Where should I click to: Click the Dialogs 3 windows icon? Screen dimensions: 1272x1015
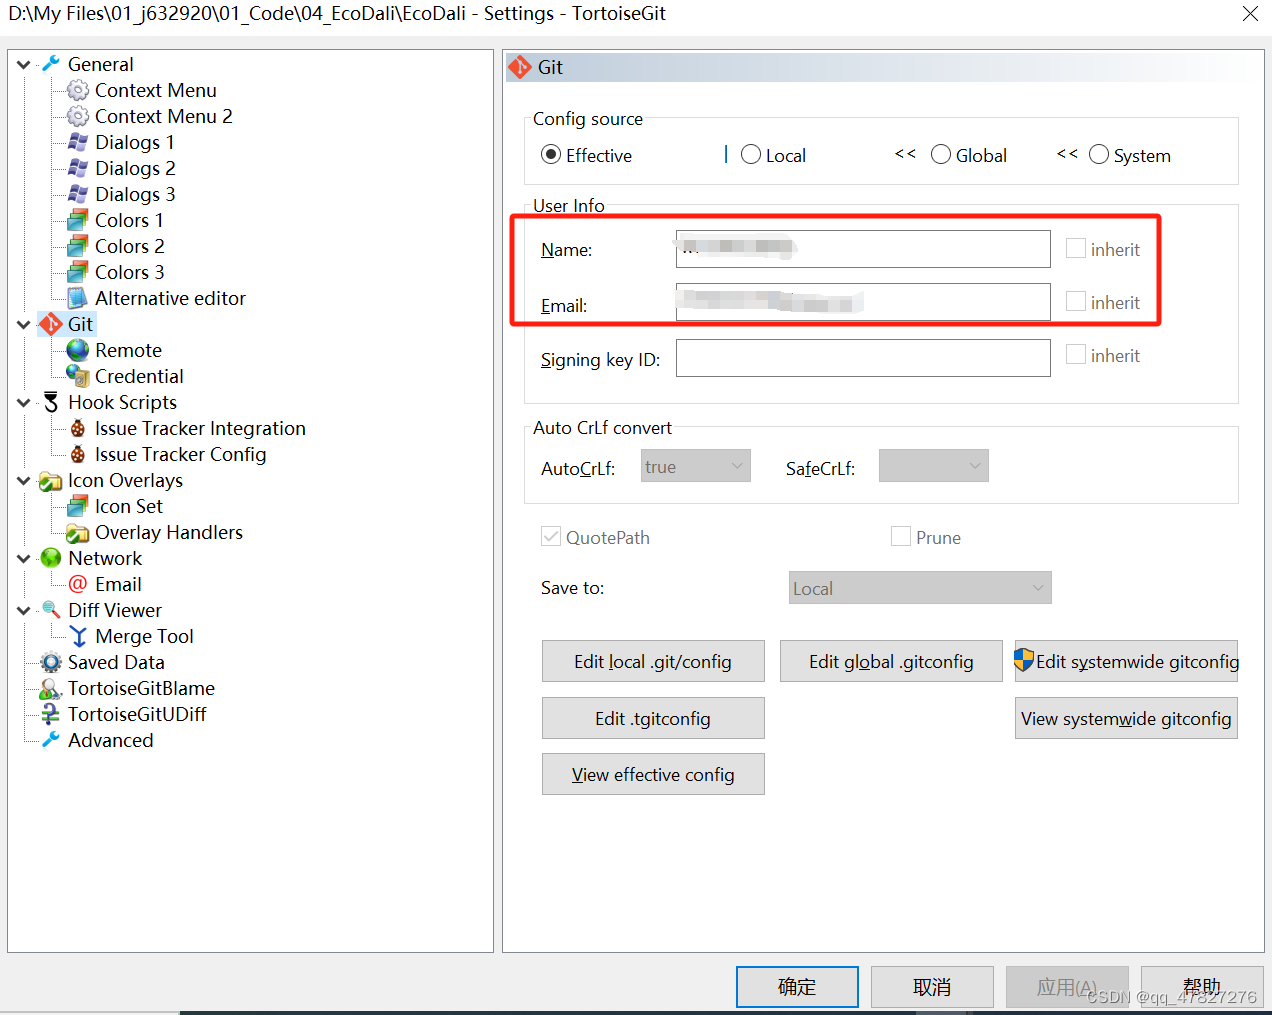pos(78,194)
